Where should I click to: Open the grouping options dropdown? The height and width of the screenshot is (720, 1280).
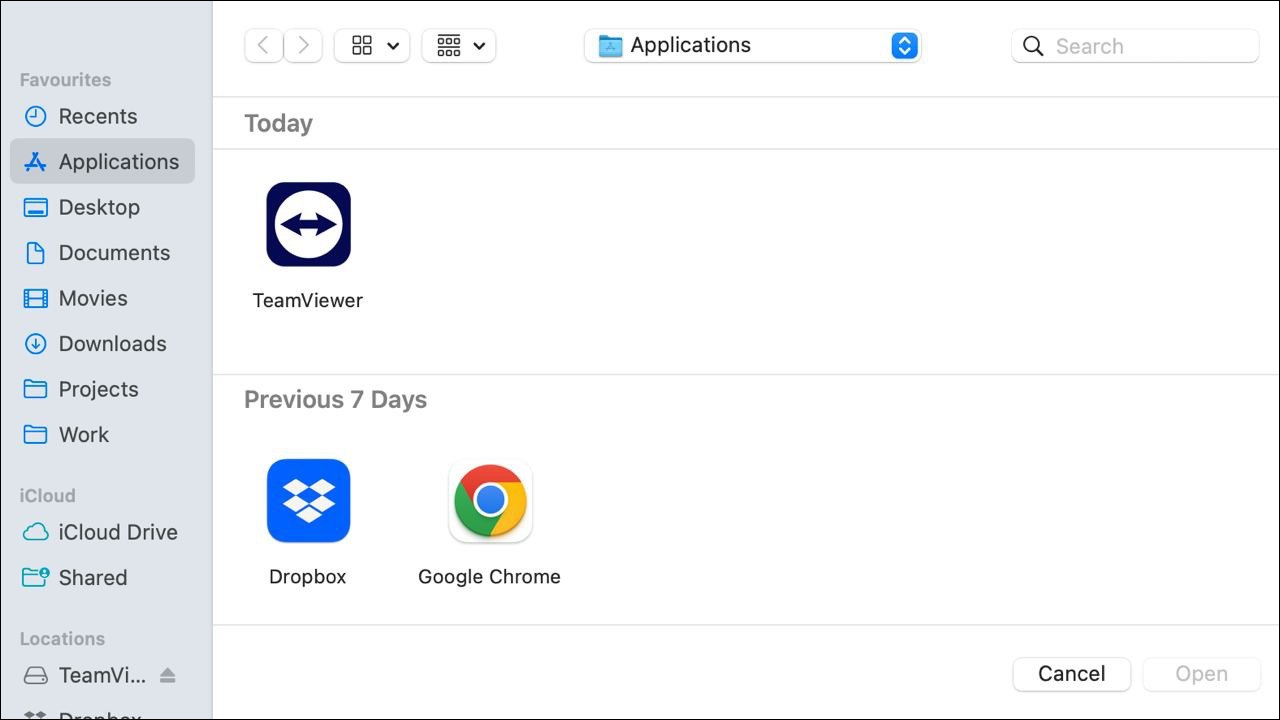coord(458,45)
